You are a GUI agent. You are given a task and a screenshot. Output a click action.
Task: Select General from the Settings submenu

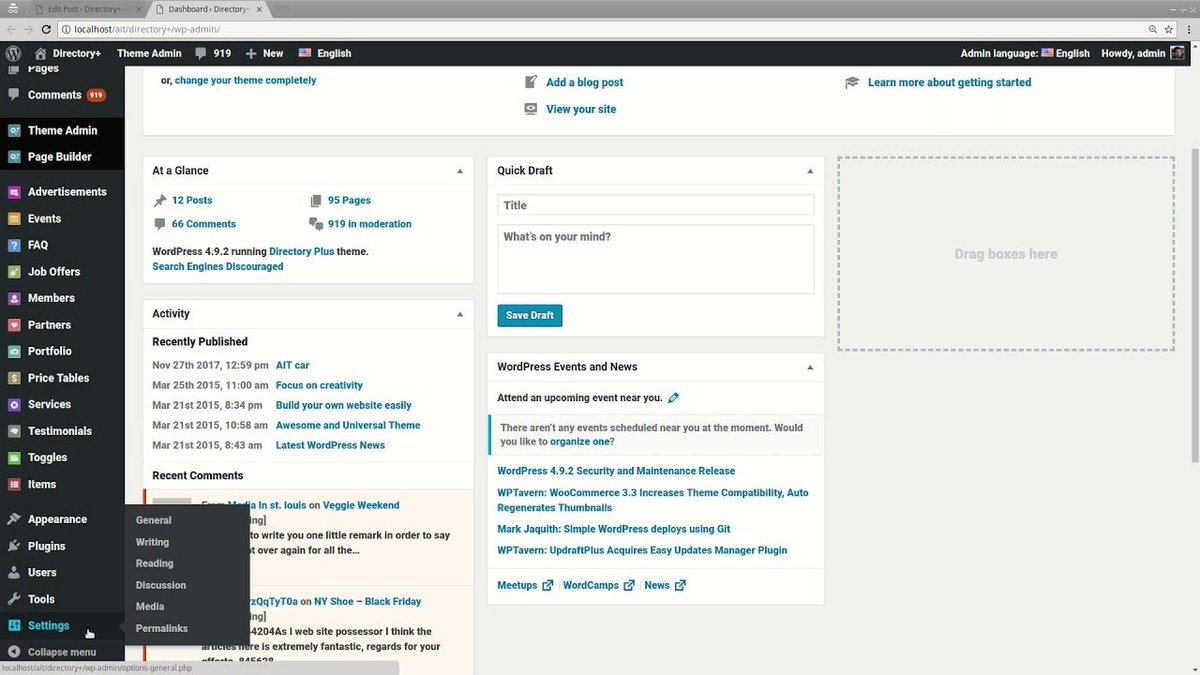pyautogui.click(x=154, y=520)
